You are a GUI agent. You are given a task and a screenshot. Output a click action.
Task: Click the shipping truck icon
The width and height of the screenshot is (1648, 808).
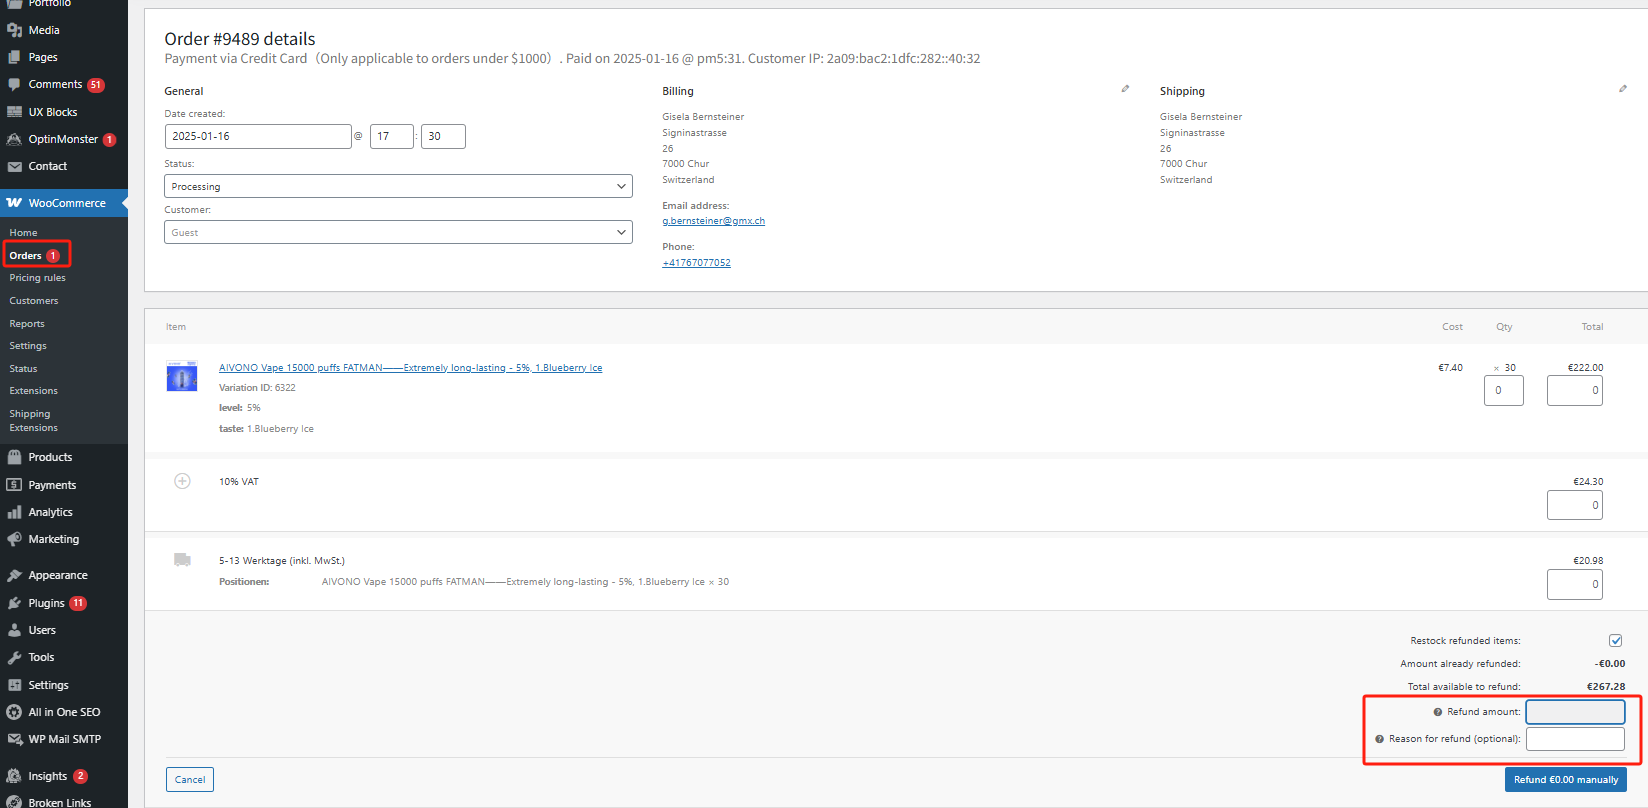tap(182, 560)
